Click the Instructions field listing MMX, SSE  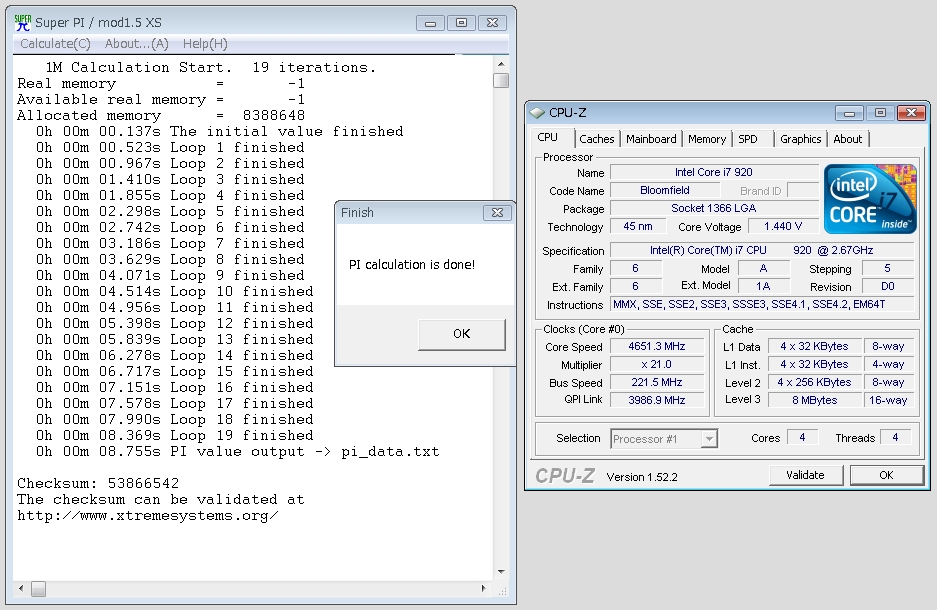[x=762, y=304]
